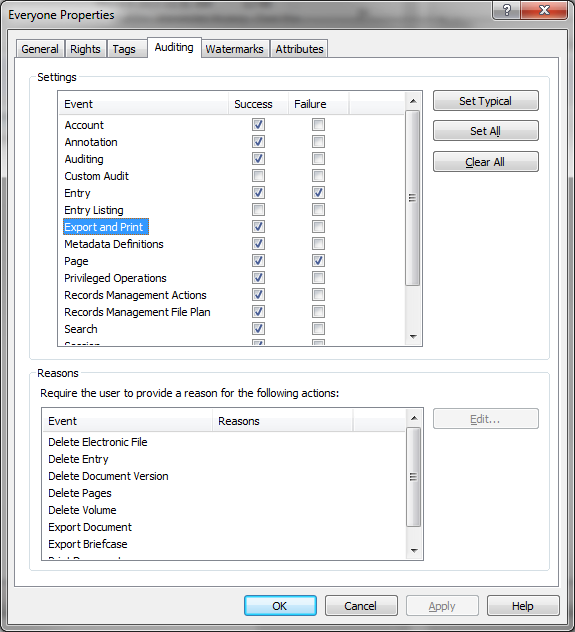The height and width of the screenshot is (632, 575).
Task: Go to the Attributes tab
Action: click(x=299, y=49)
